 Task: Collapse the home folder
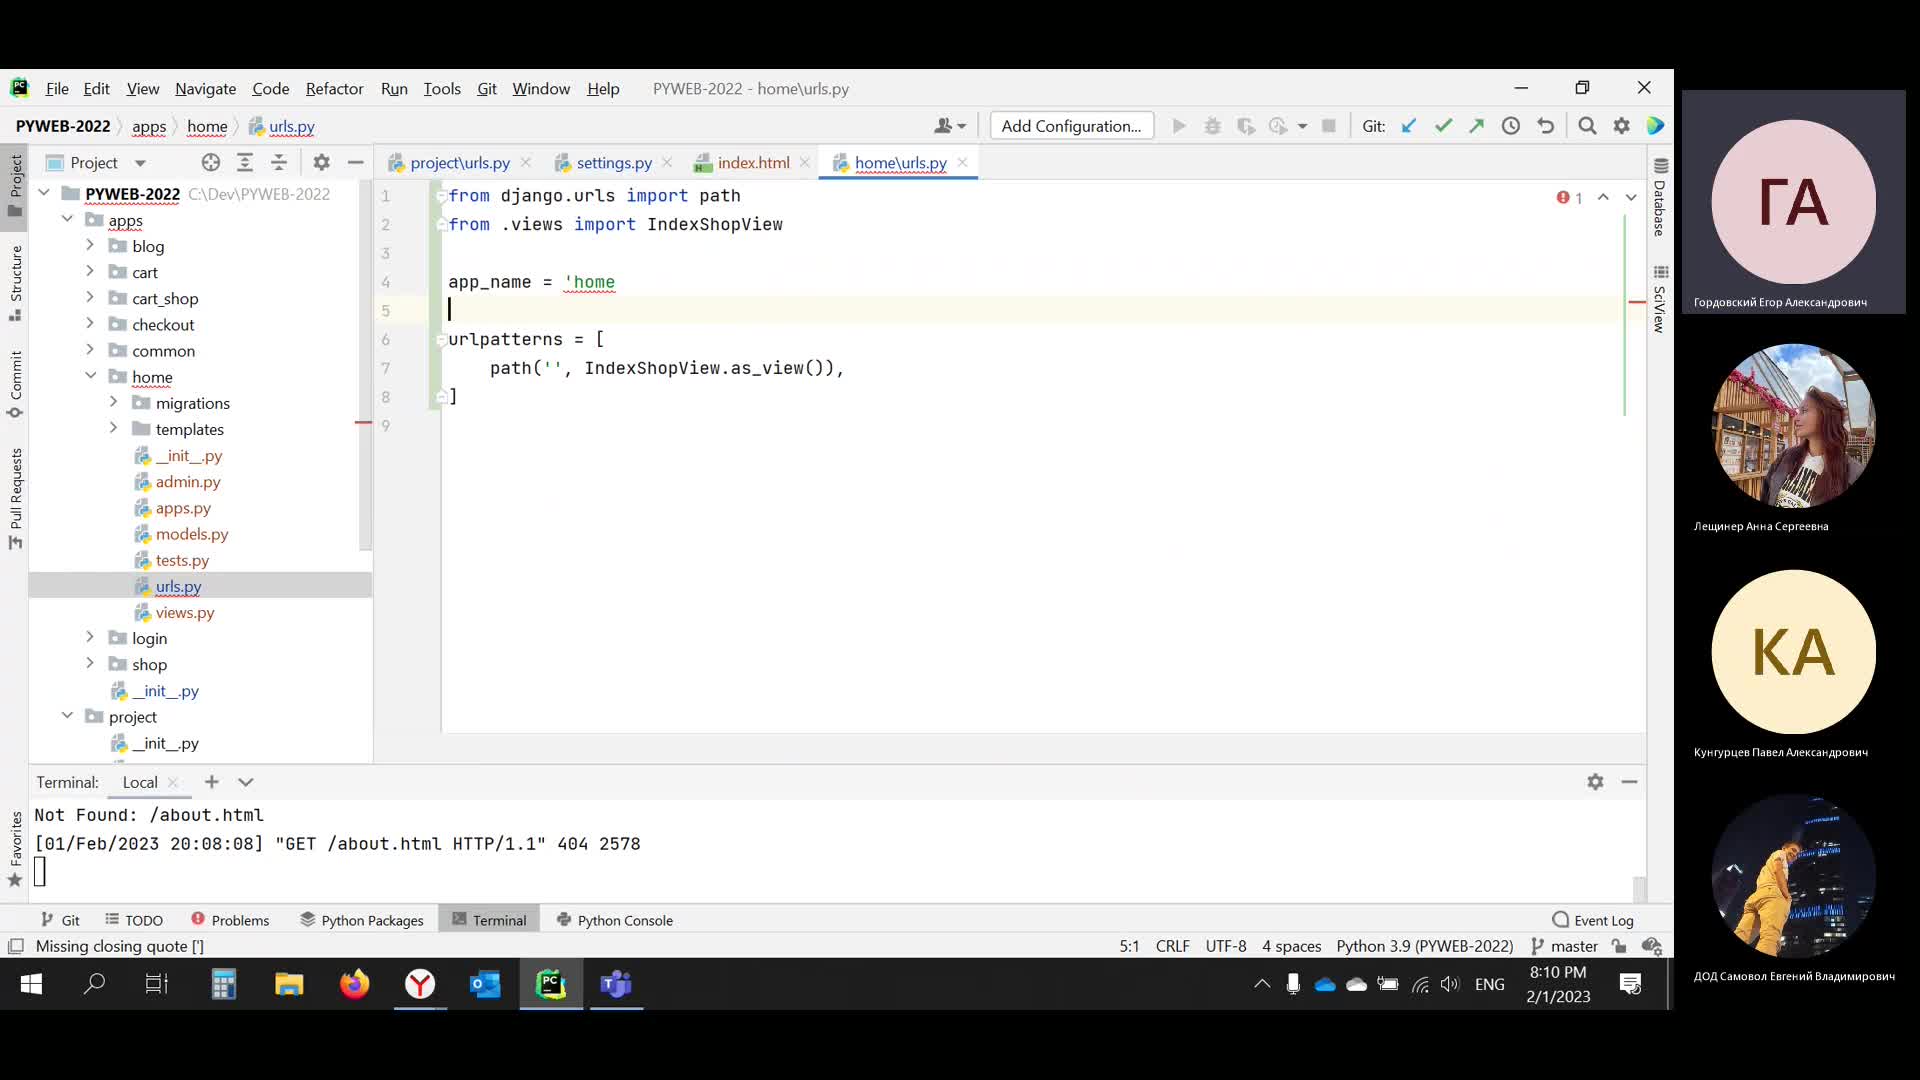90,376
